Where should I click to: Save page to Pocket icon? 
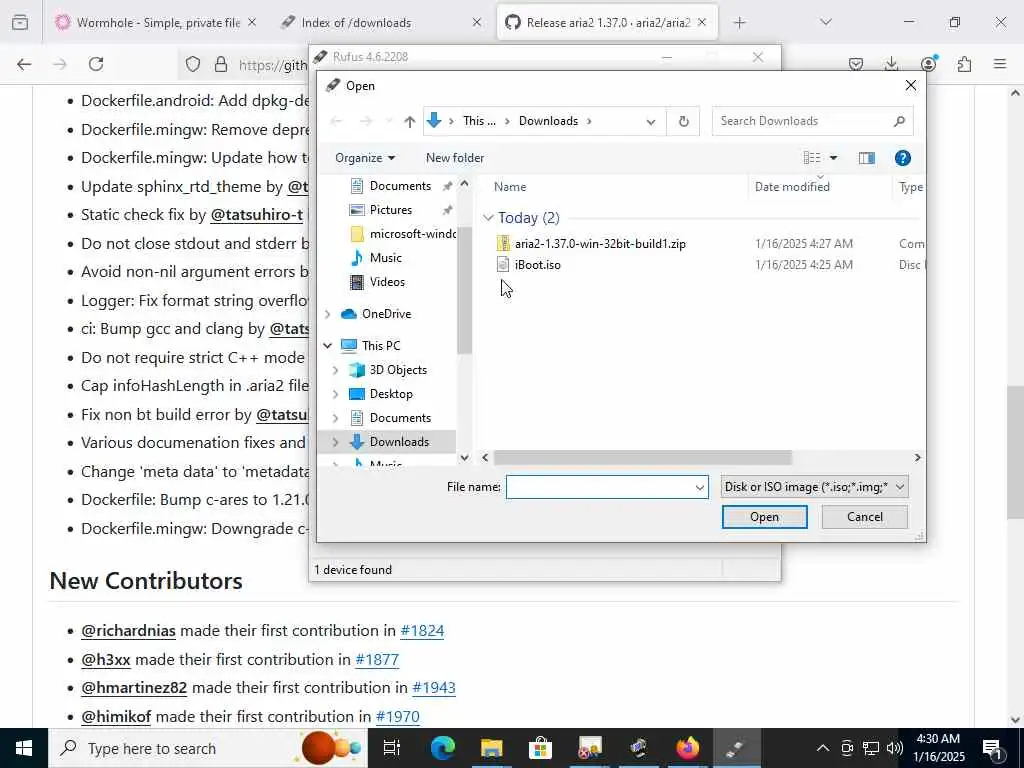[x=856, y=64]
